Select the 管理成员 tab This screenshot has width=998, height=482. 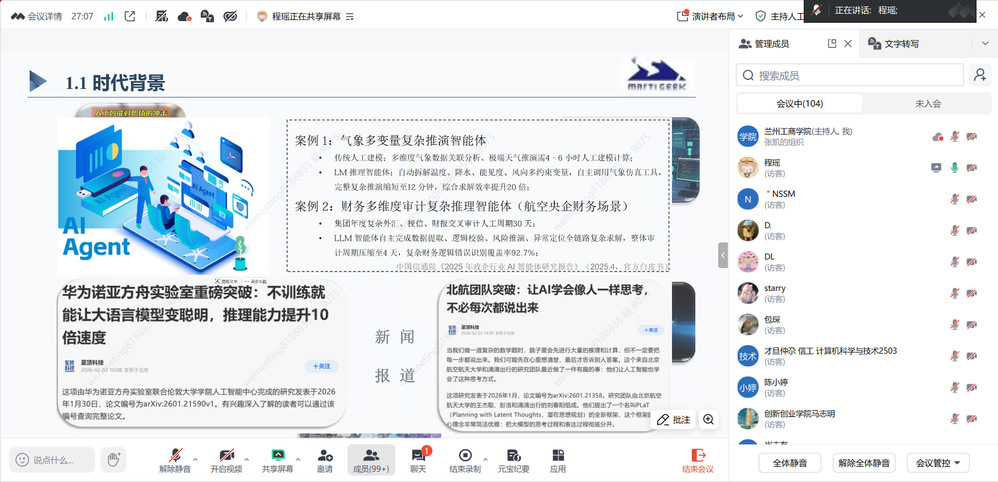tap(763, 44)
